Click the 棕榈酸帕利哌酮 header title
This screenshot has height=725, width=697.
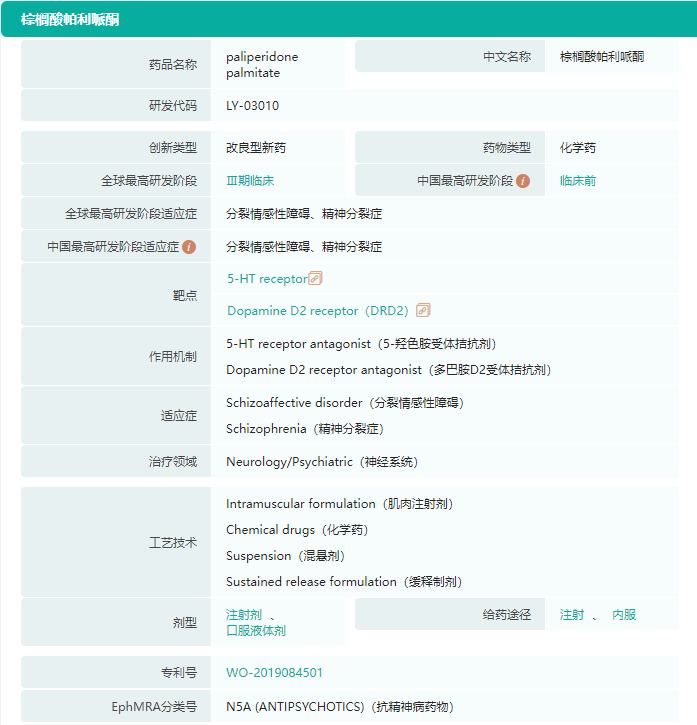[x=70, y=19]
